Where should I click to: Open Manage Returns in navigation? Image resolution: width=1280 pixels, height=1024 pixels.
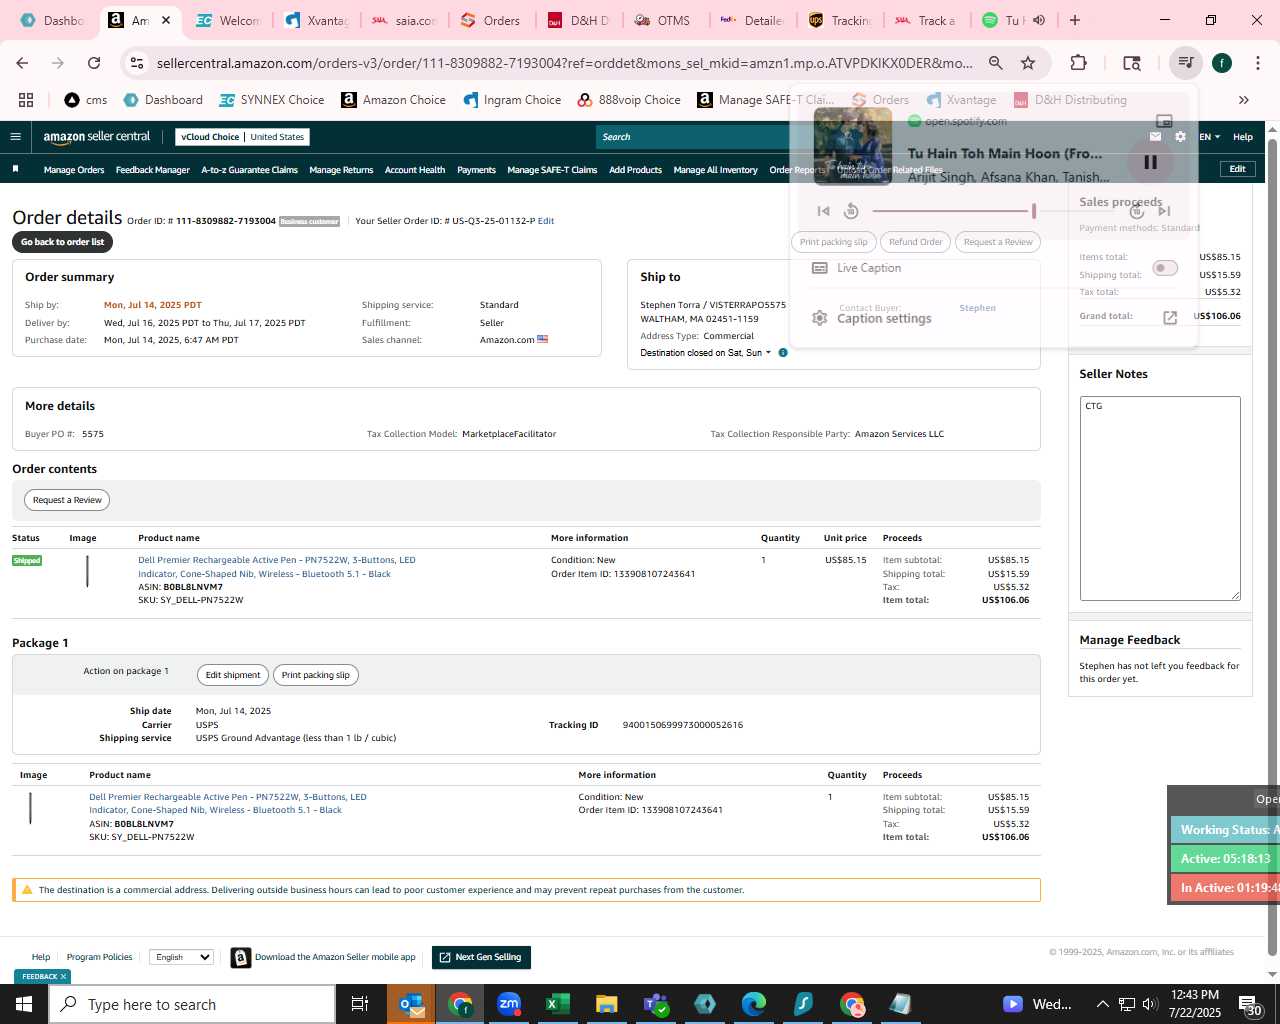341,170
